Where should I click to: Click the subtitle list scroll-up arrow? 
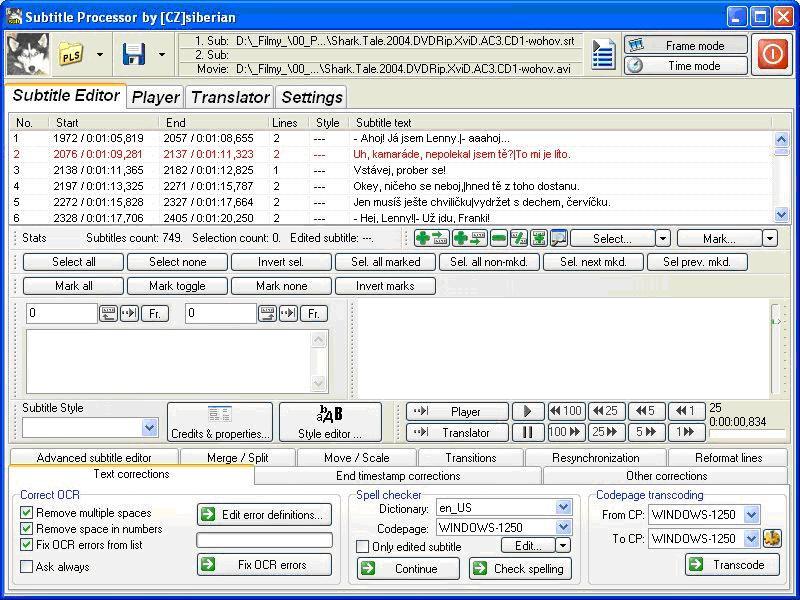781,138
